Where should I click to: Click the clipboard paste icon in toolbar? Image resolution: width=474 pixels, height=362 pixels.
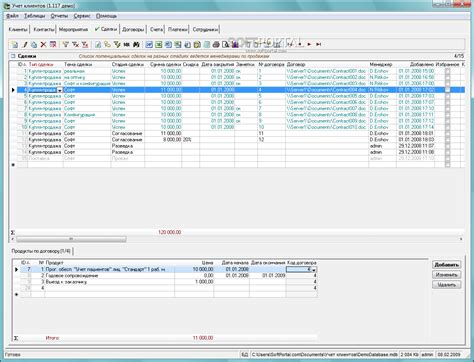tap(197, 44)
